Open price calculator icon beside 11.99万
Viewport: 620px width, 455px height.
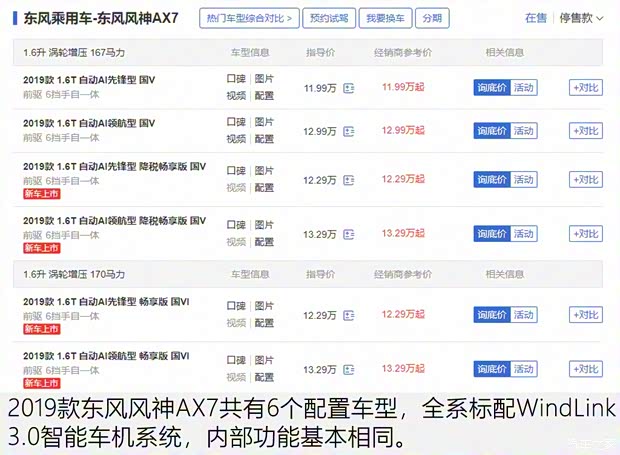[348, 88]
